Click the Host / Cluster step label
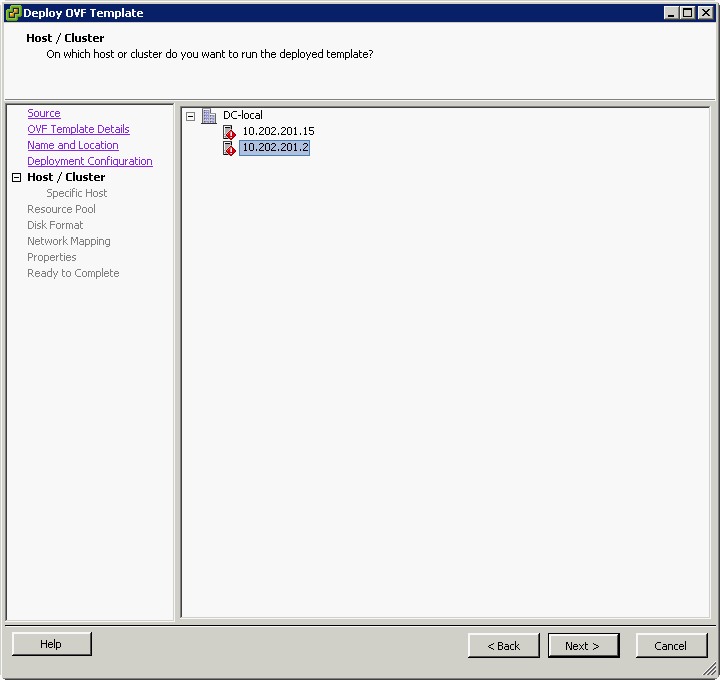This screenshot has height=680, width=720. (66, 177)
